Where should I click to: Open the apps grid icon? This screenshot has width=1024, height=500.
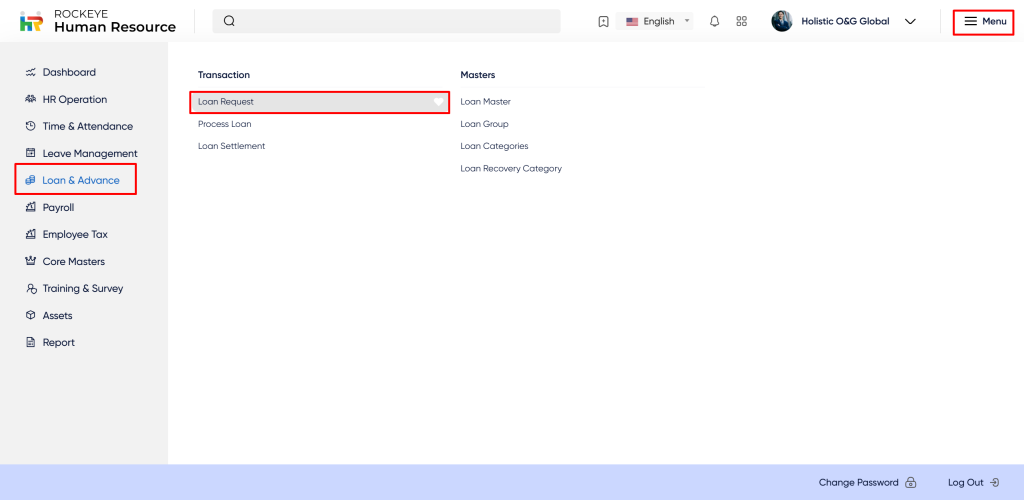741,21
